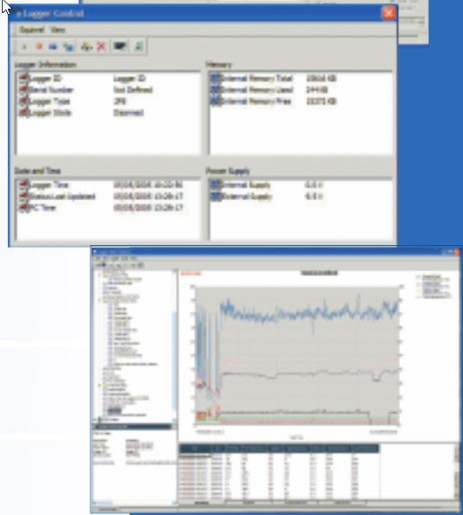Viewport: 463px width, 515px height.
Task: Expand the lower yellow folder in tree
Action: pyautogui.click(x=100, y=385)
